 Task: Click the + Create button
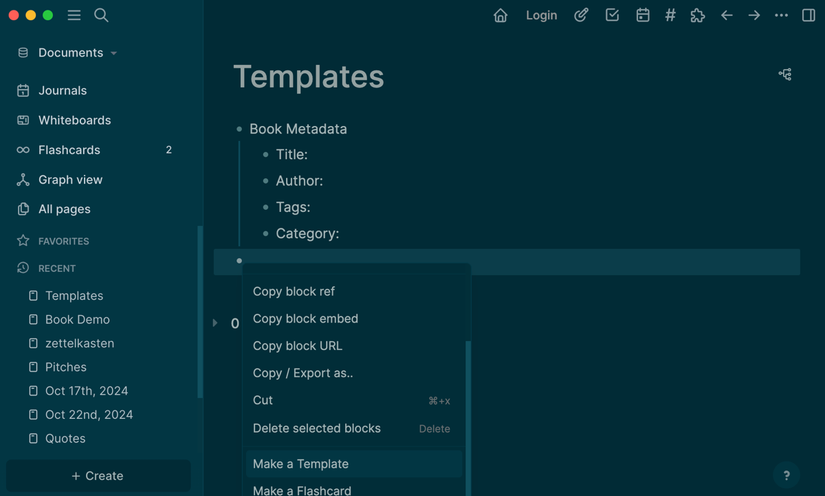(x=98, y=475)
